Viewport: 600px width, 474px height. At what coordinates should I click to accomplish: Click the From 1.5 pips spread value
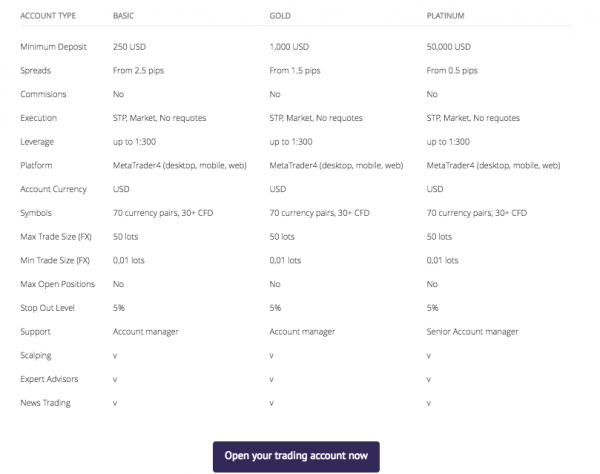coord(295,71)
